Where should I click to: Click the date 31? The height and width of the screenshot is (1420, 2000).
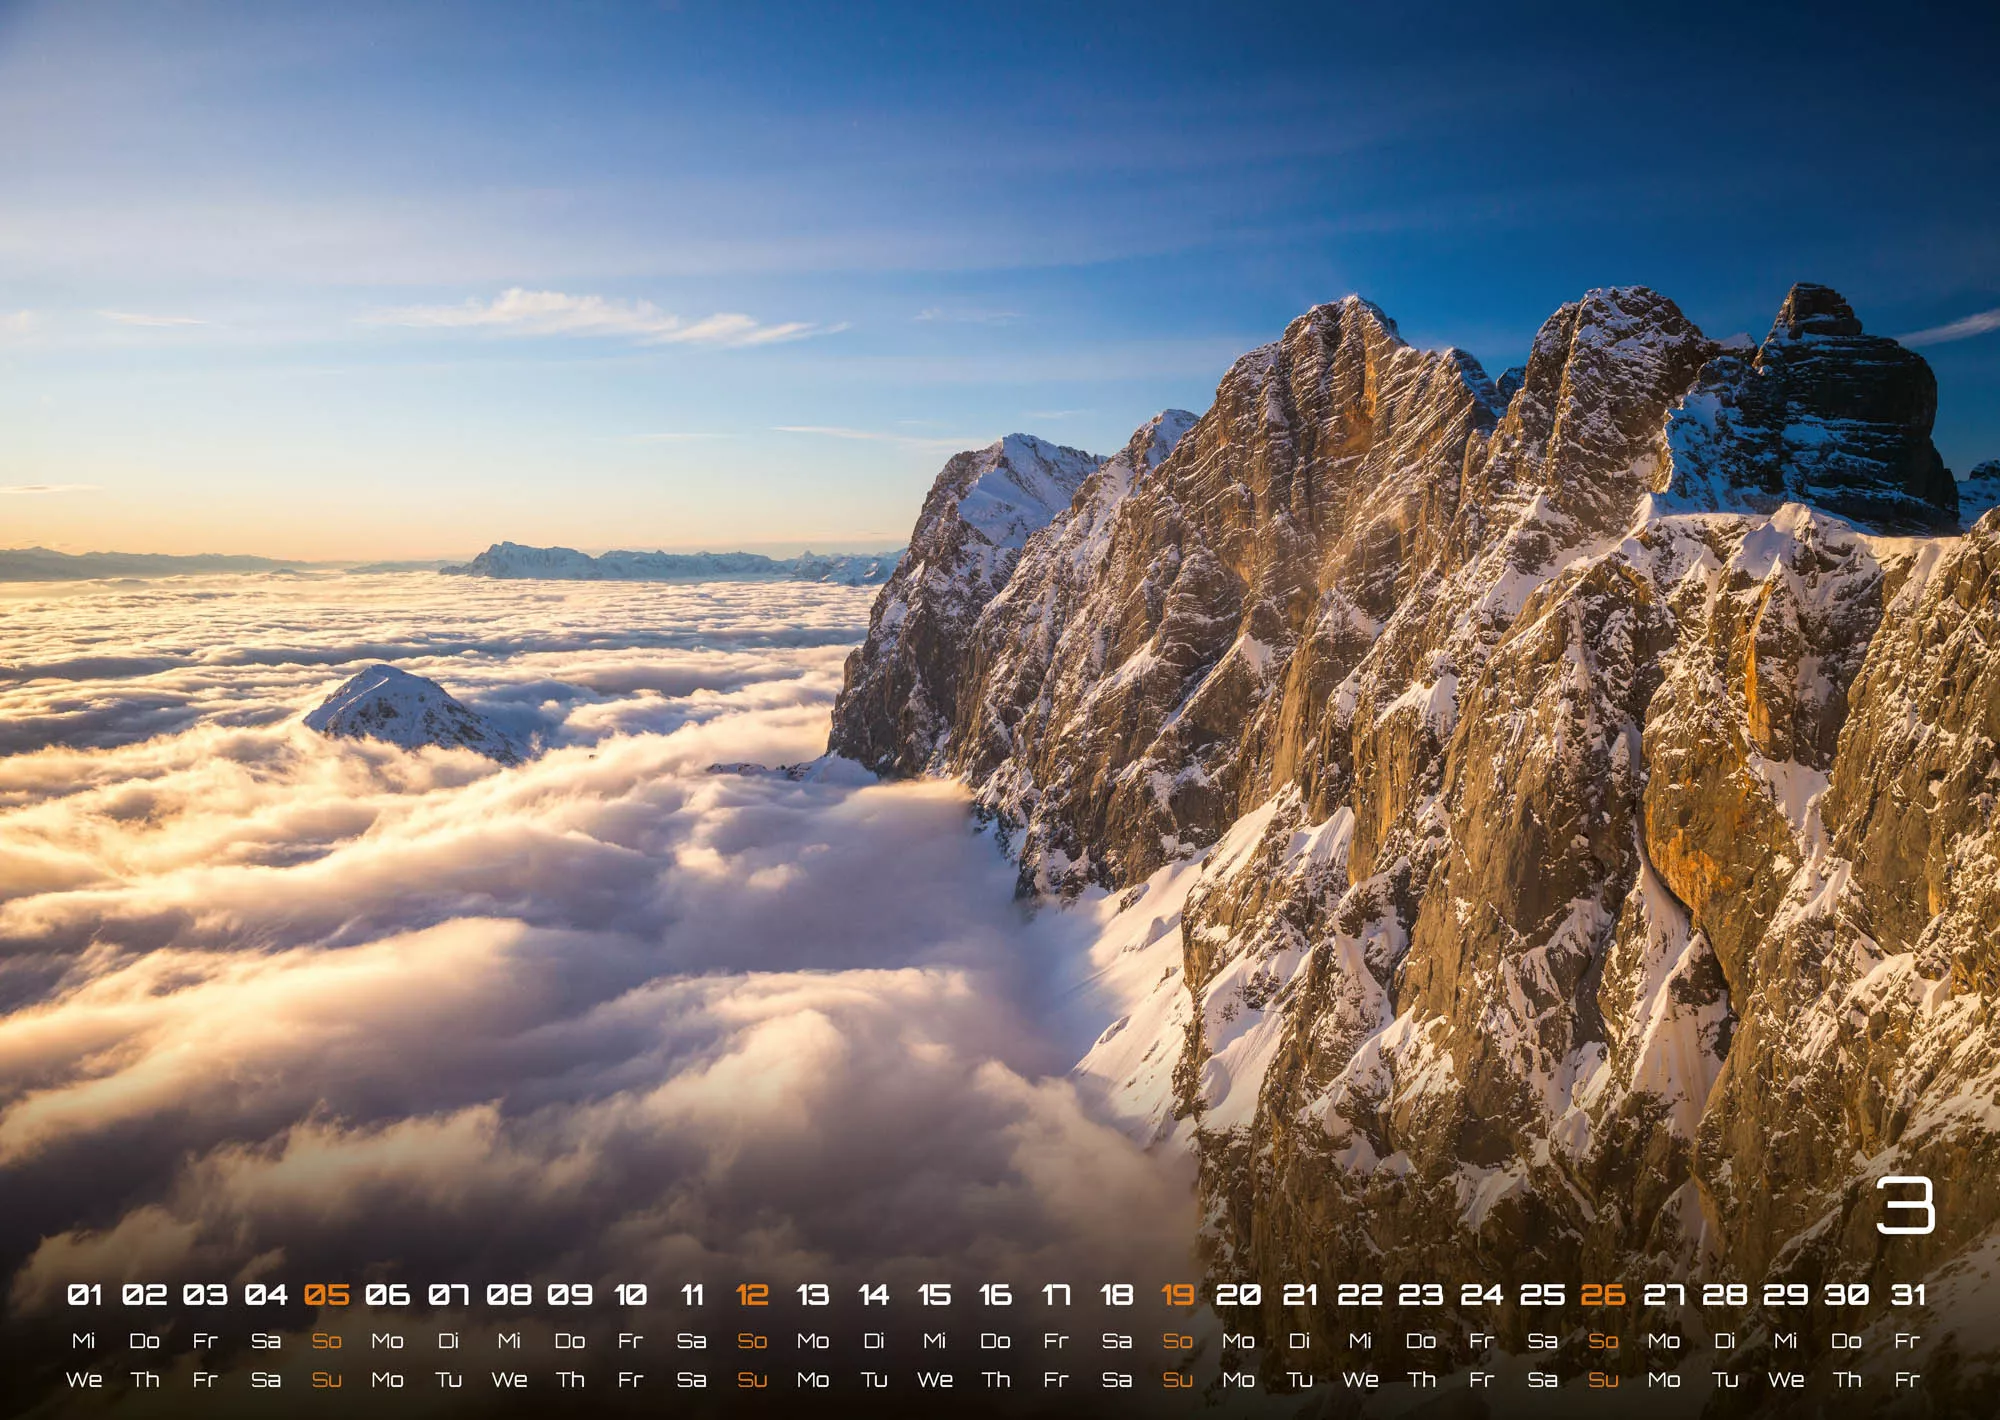(1908, 1295)
